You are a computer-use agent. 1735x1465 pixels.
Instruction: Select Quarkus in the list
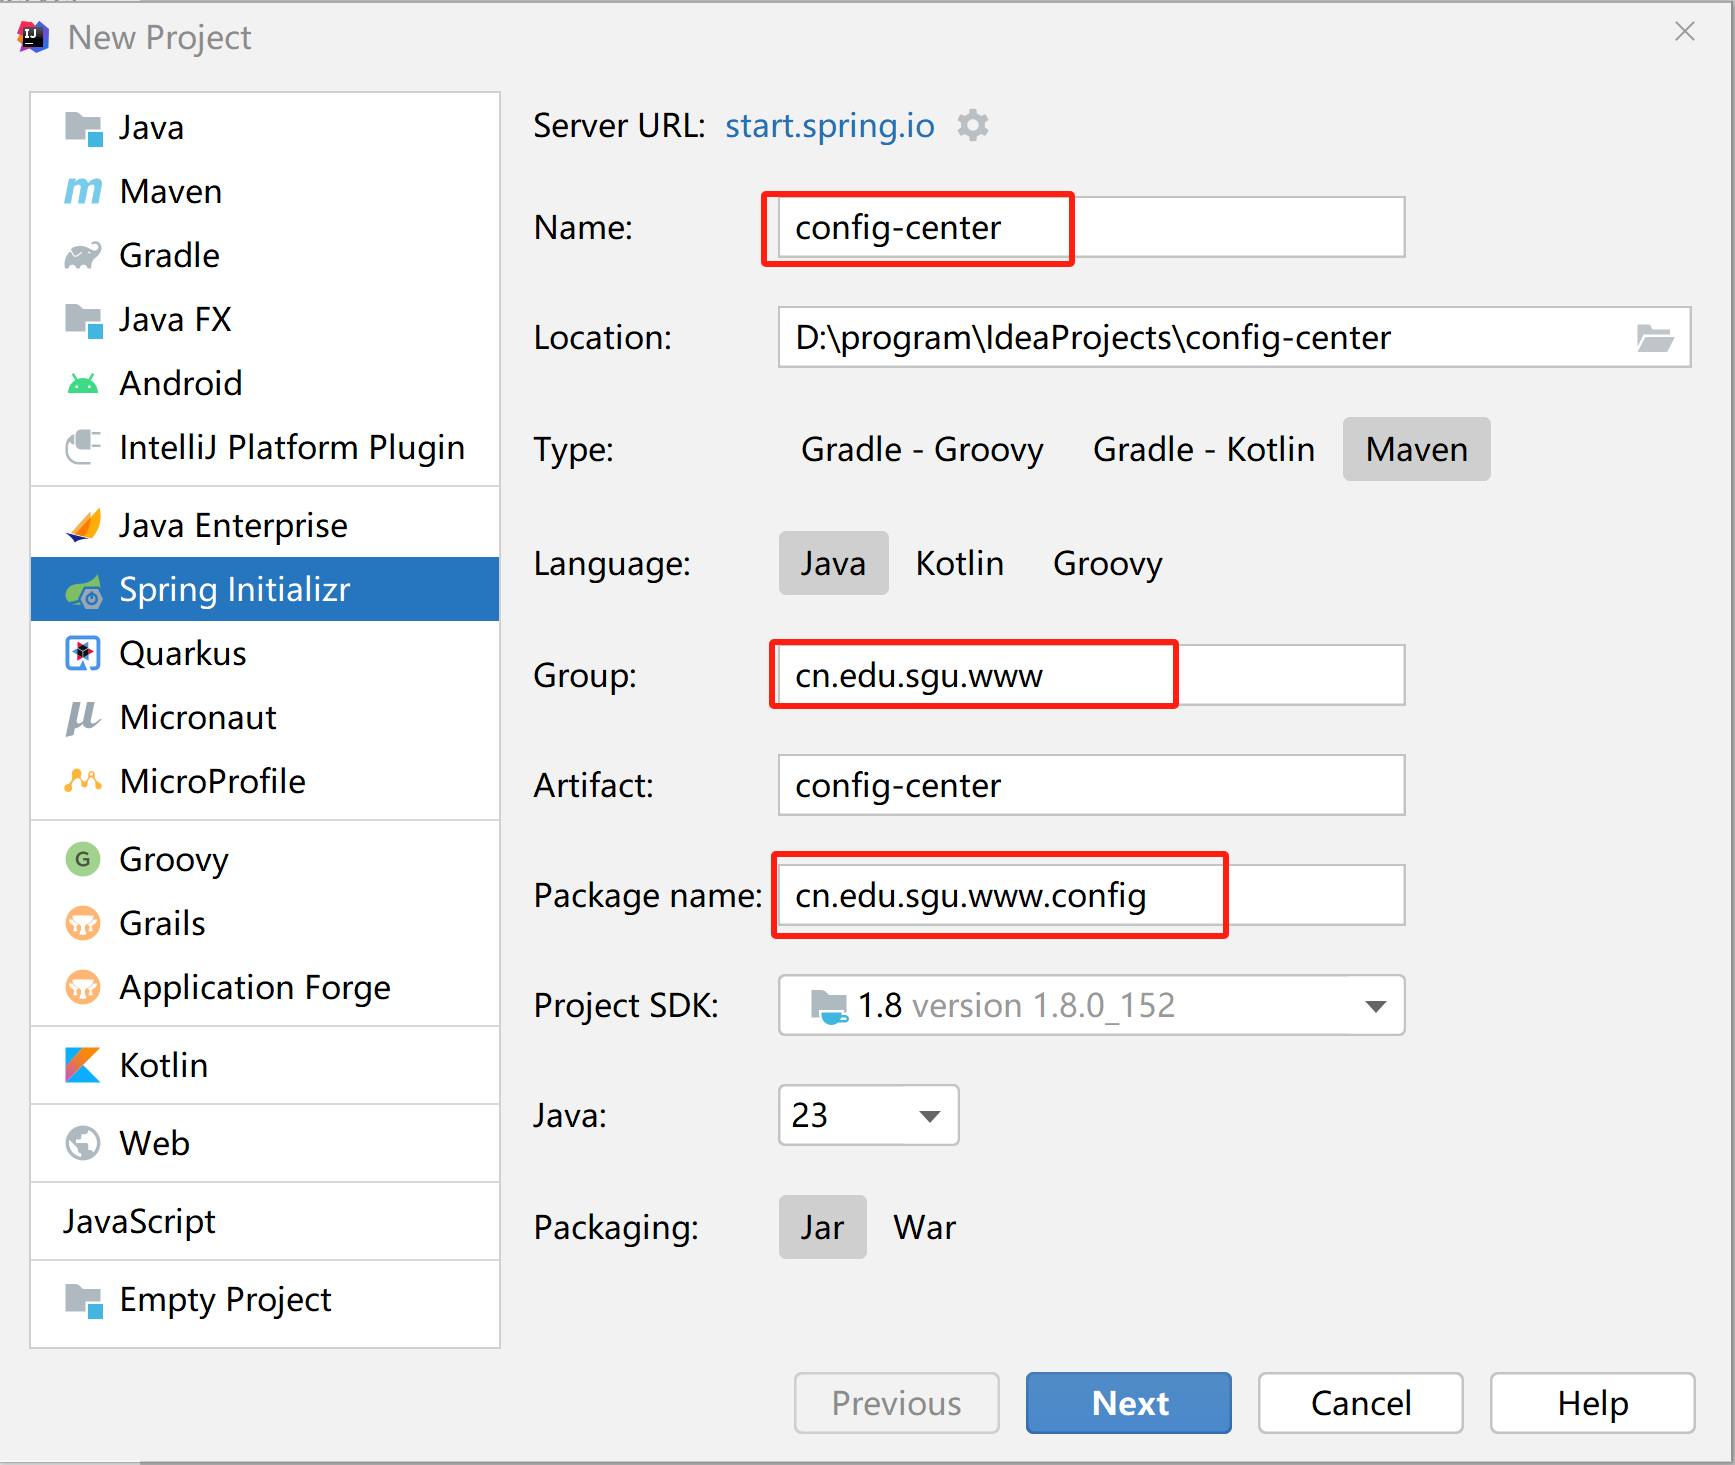(x=265, y=653)
